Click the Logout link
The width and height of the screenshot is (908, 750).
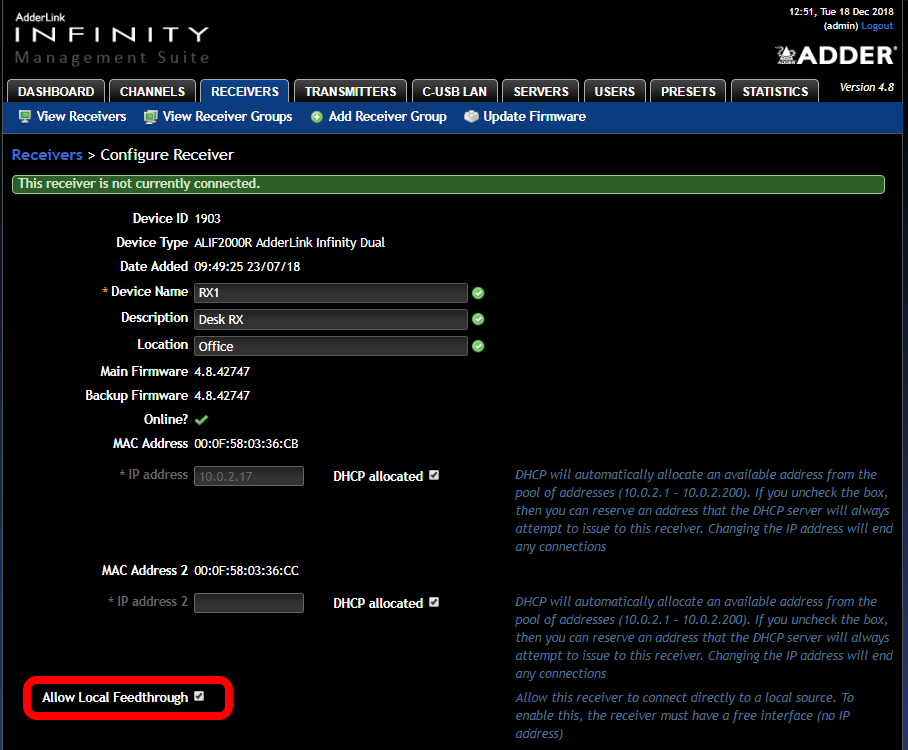877,26
